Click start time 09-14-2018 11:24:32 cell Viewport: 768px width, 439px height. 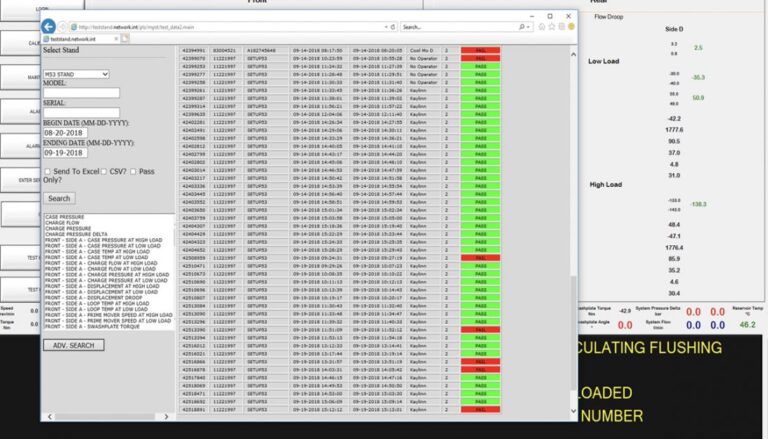317,67
